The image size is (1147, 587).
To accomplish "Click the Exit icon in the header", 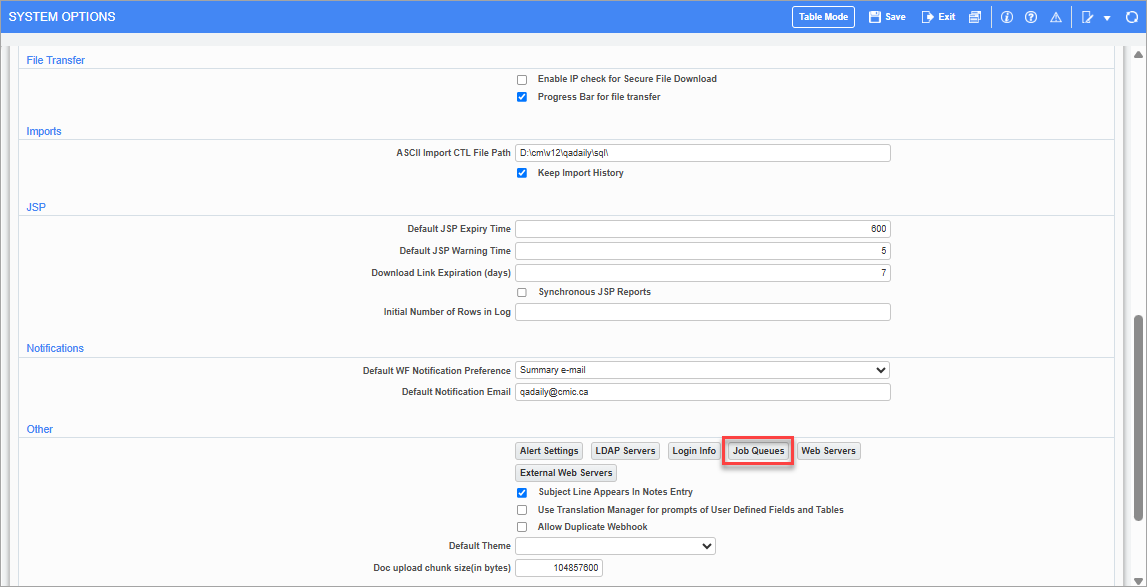I will (x=937, y=16).
